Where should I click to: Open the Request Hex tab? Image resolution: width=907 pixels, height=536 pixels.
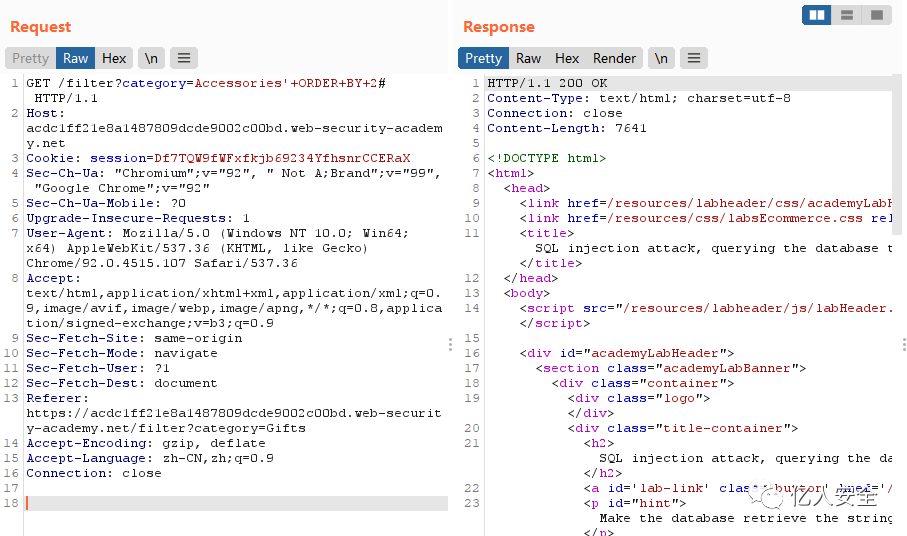[x=114, y=58]
